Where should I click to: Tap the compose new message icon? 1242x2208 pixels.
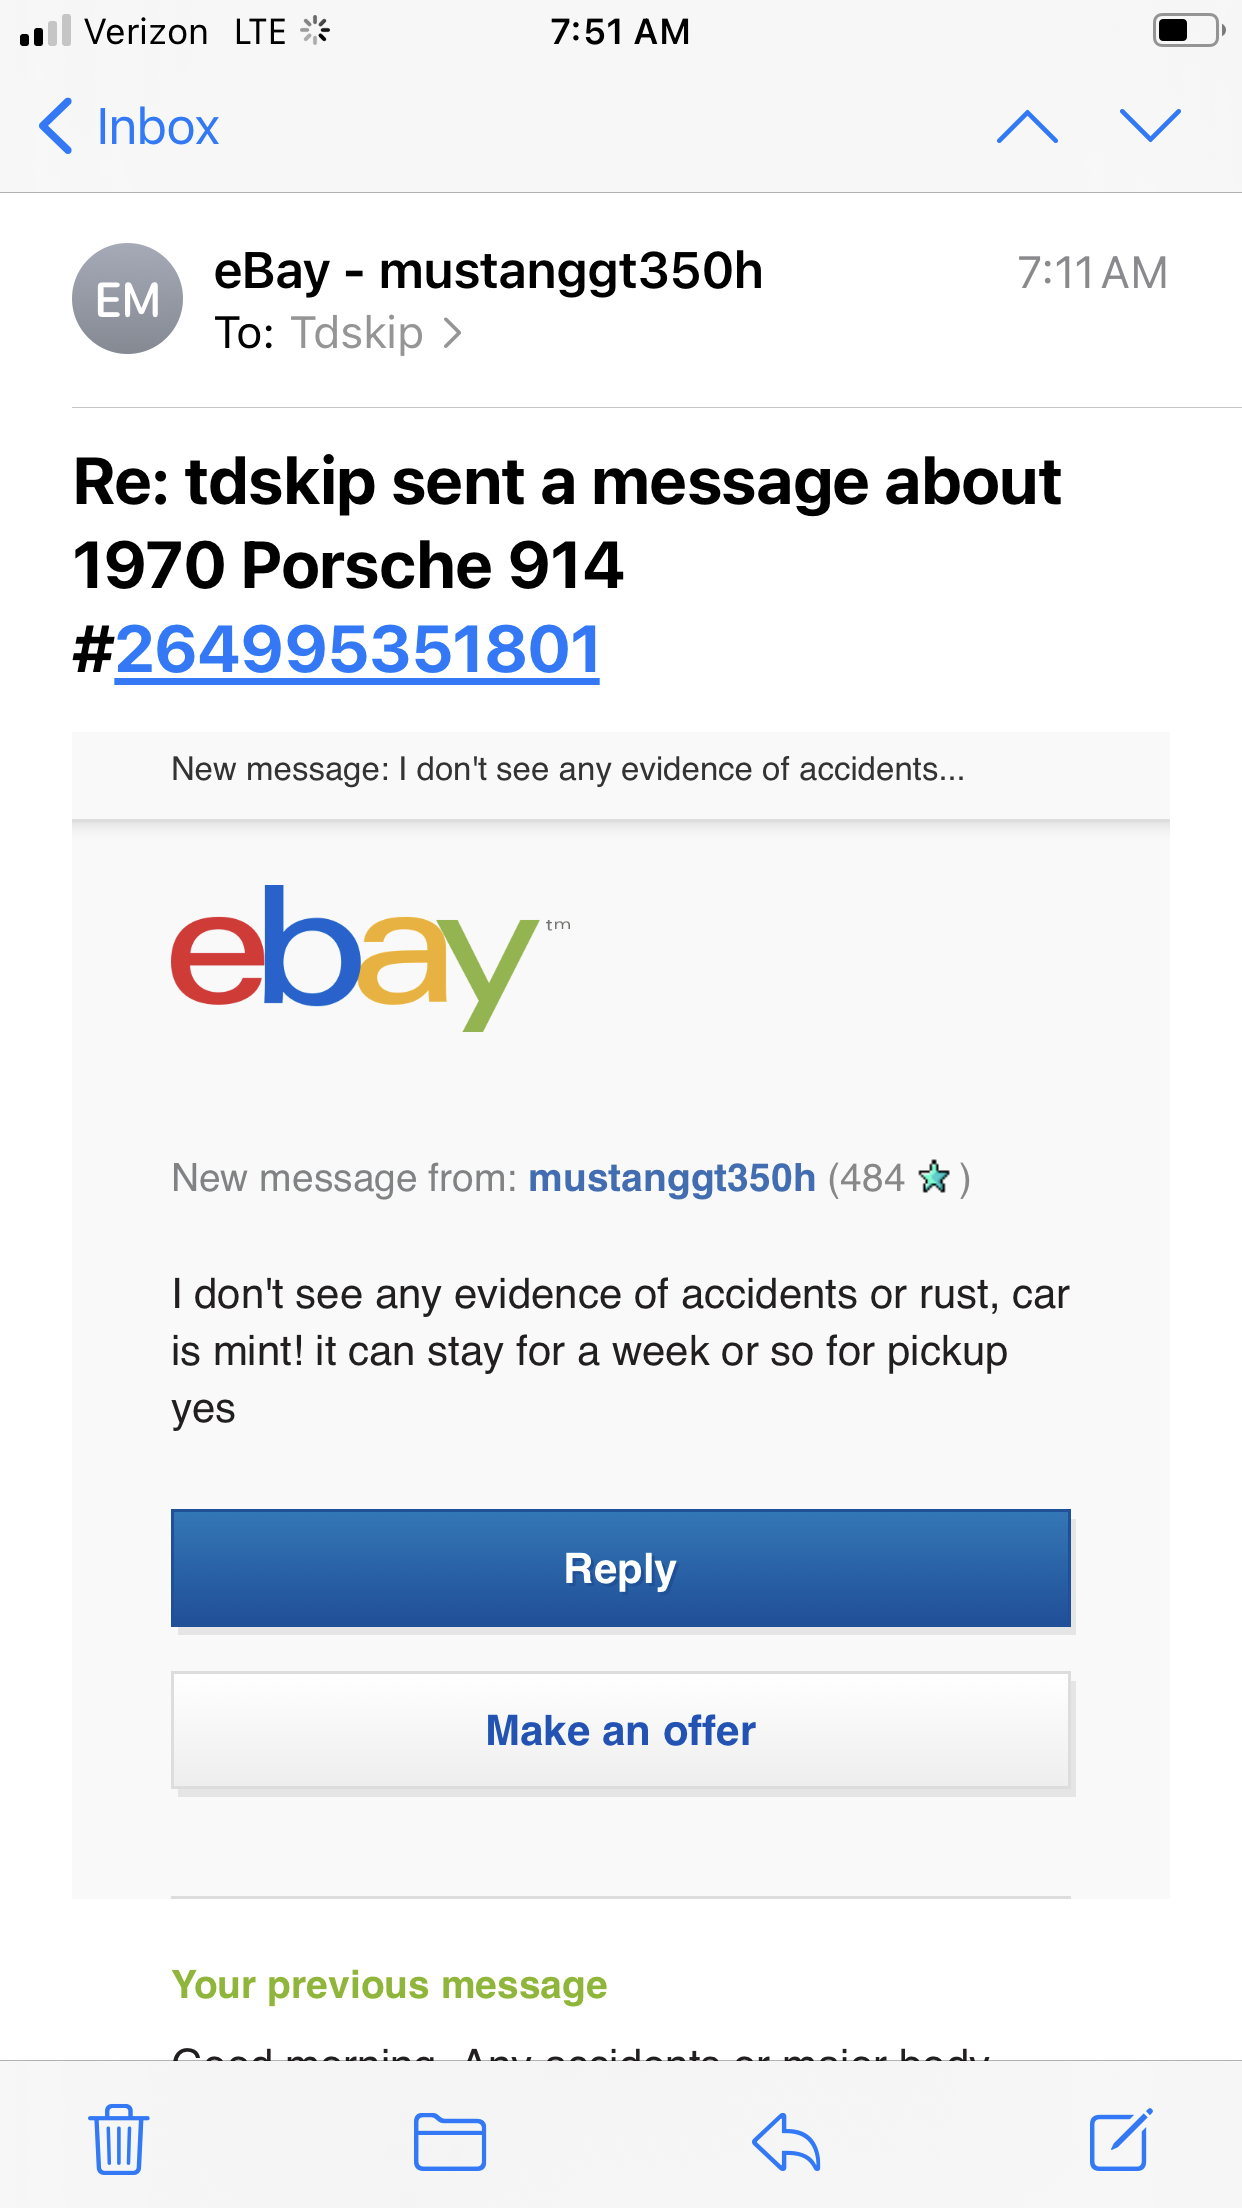(1120, 2140)
